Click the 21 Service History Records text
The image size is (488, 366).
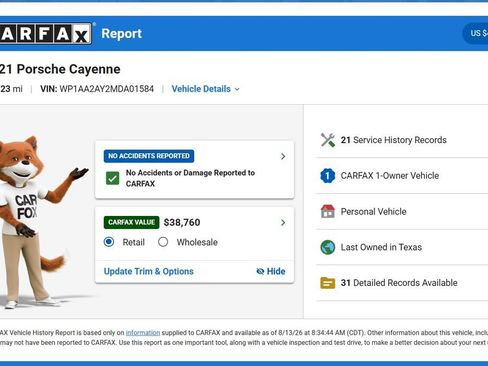click(393, 140)
